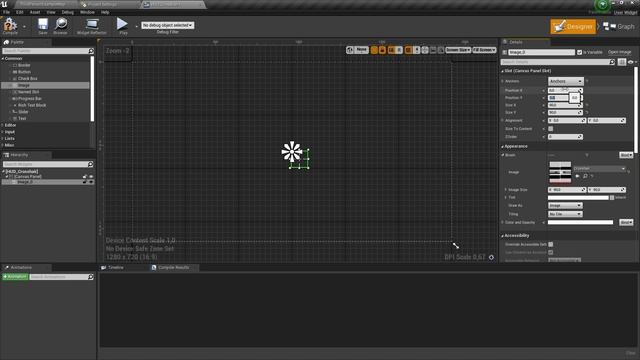
Task: Click localization preview 'None' button in viewport toolbar
Action: 361,50
